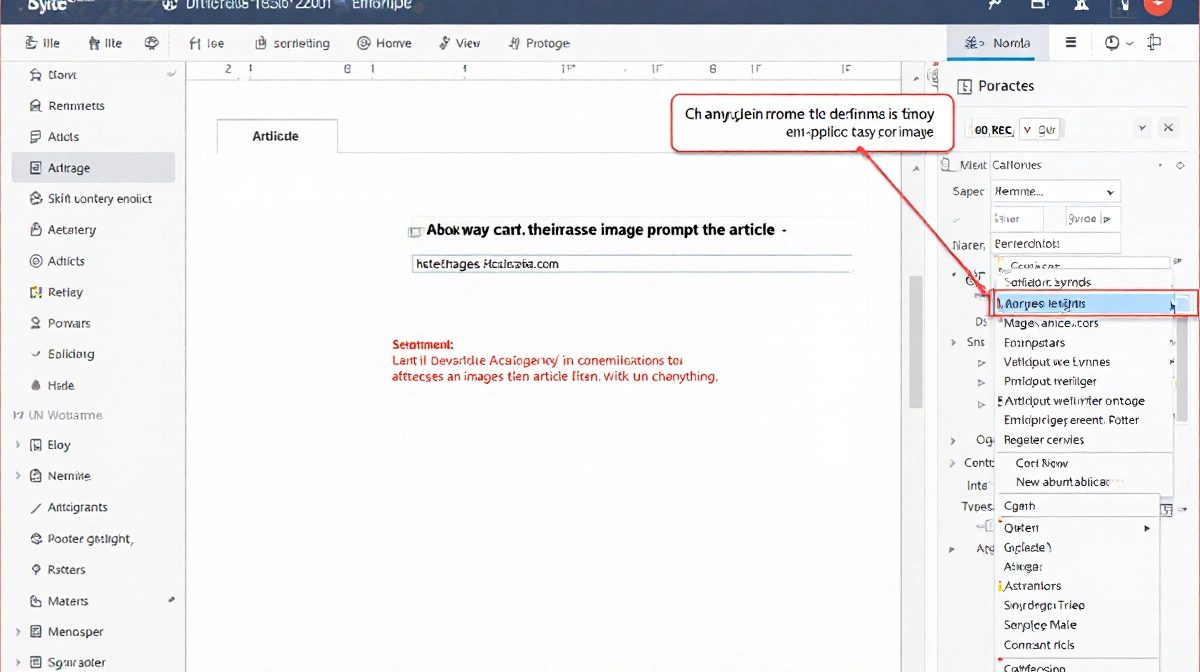Open the View menu
Screen dimensions: 1200x672
(x=459, y=43)
